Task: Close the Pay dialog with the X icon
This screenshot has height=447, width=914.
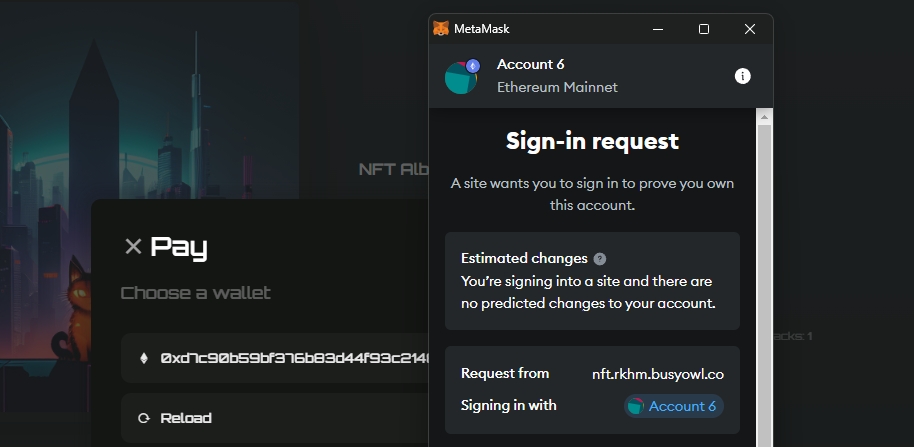Action: click(133, 246)
